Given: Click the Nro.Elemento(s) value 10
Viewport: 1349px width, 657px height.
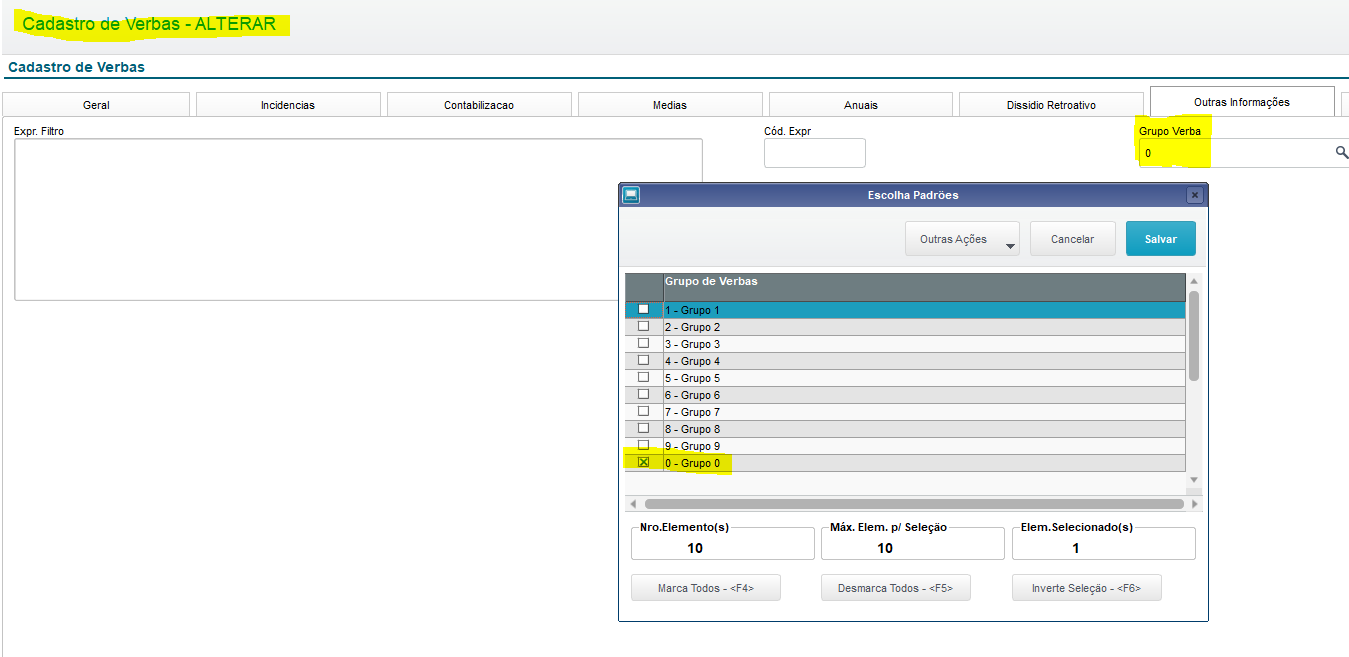Looking at the screenshot, I should [695, 548].
